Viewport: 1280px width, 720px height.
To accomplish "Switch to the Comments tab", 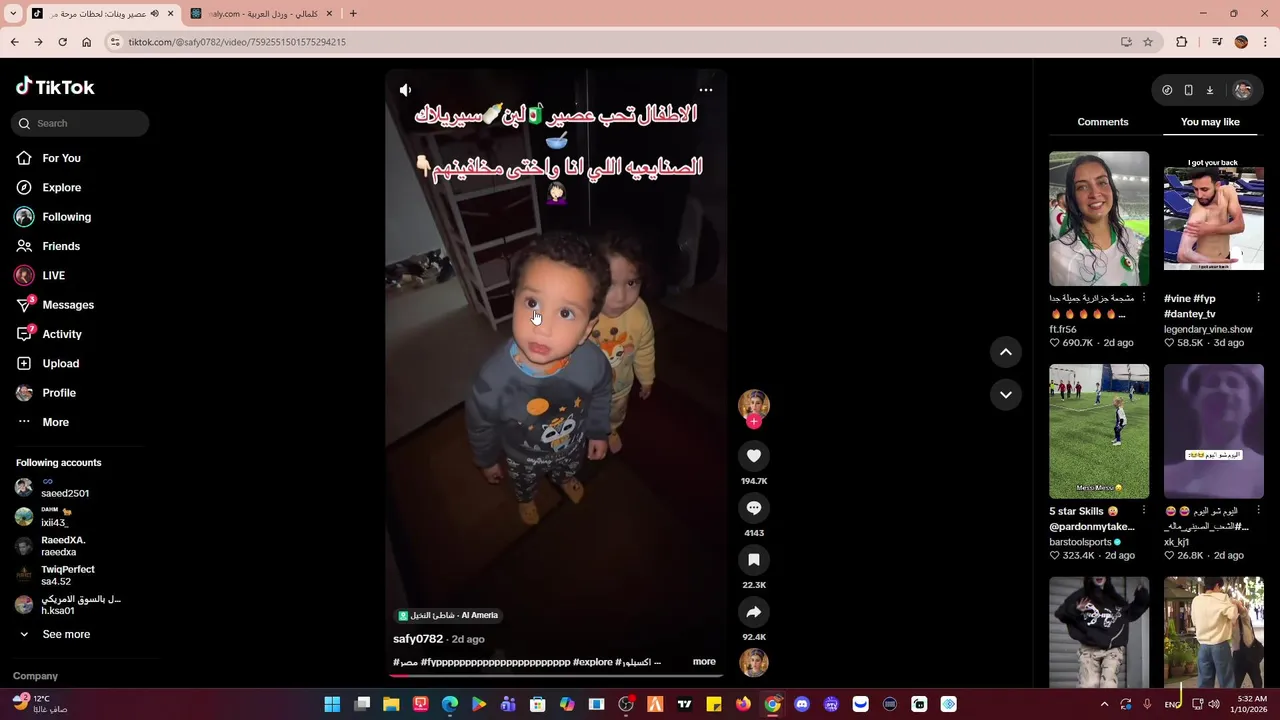I will [1102, 122].
